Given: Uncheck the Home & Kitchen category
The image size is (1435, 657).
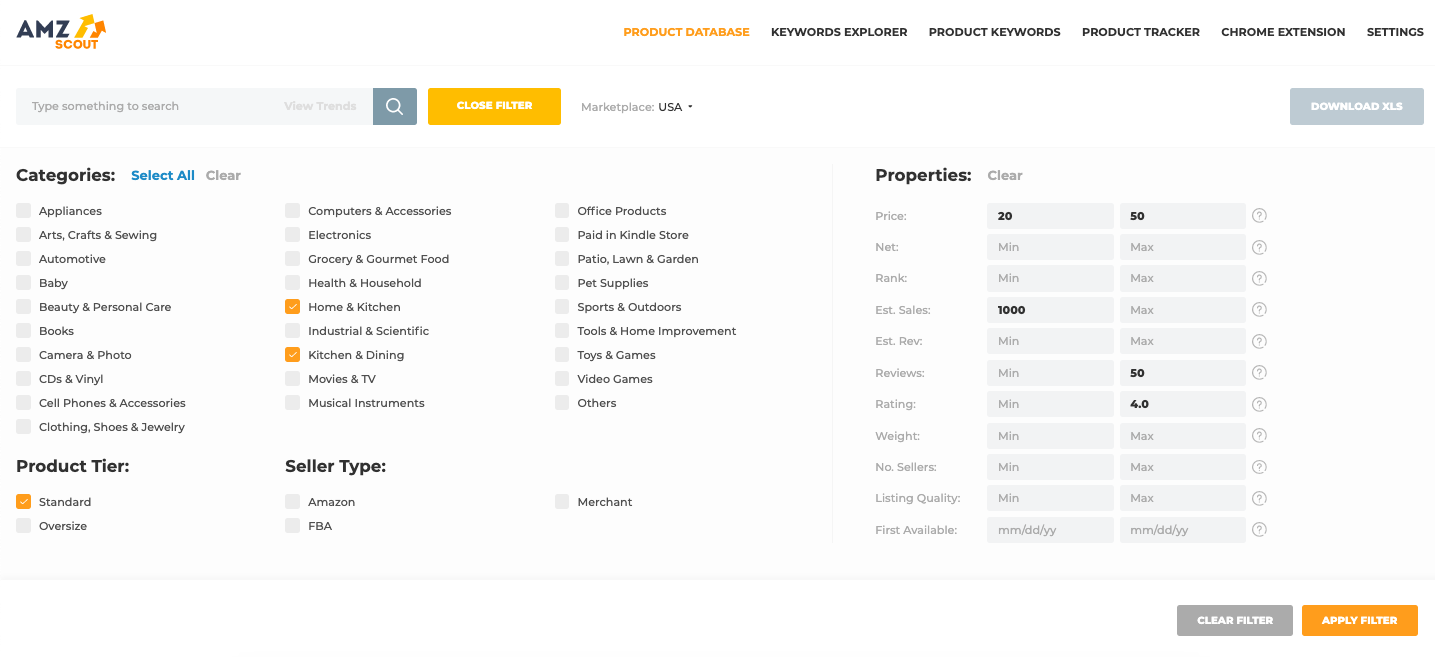Looking at the screenshot, I should pyautogui.click(x=292, y=306).
